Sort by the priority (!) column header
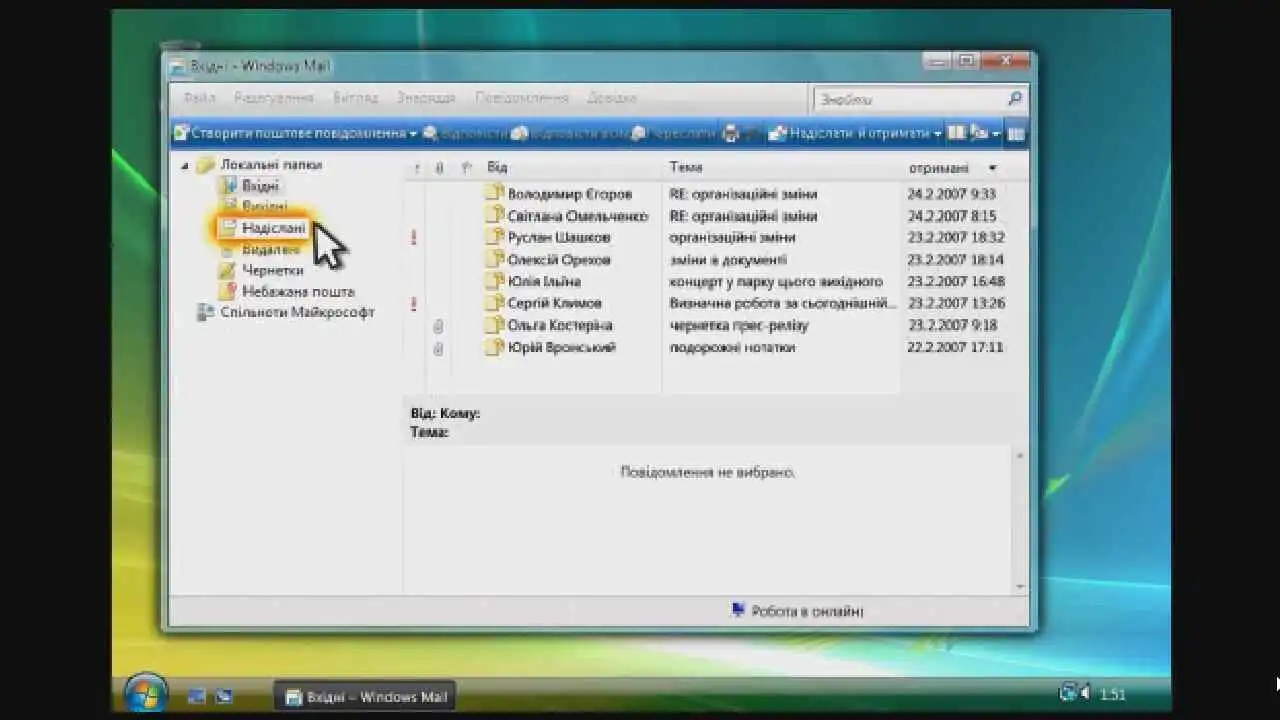Viewport: 1280px width, 720px height. point(416,168)
